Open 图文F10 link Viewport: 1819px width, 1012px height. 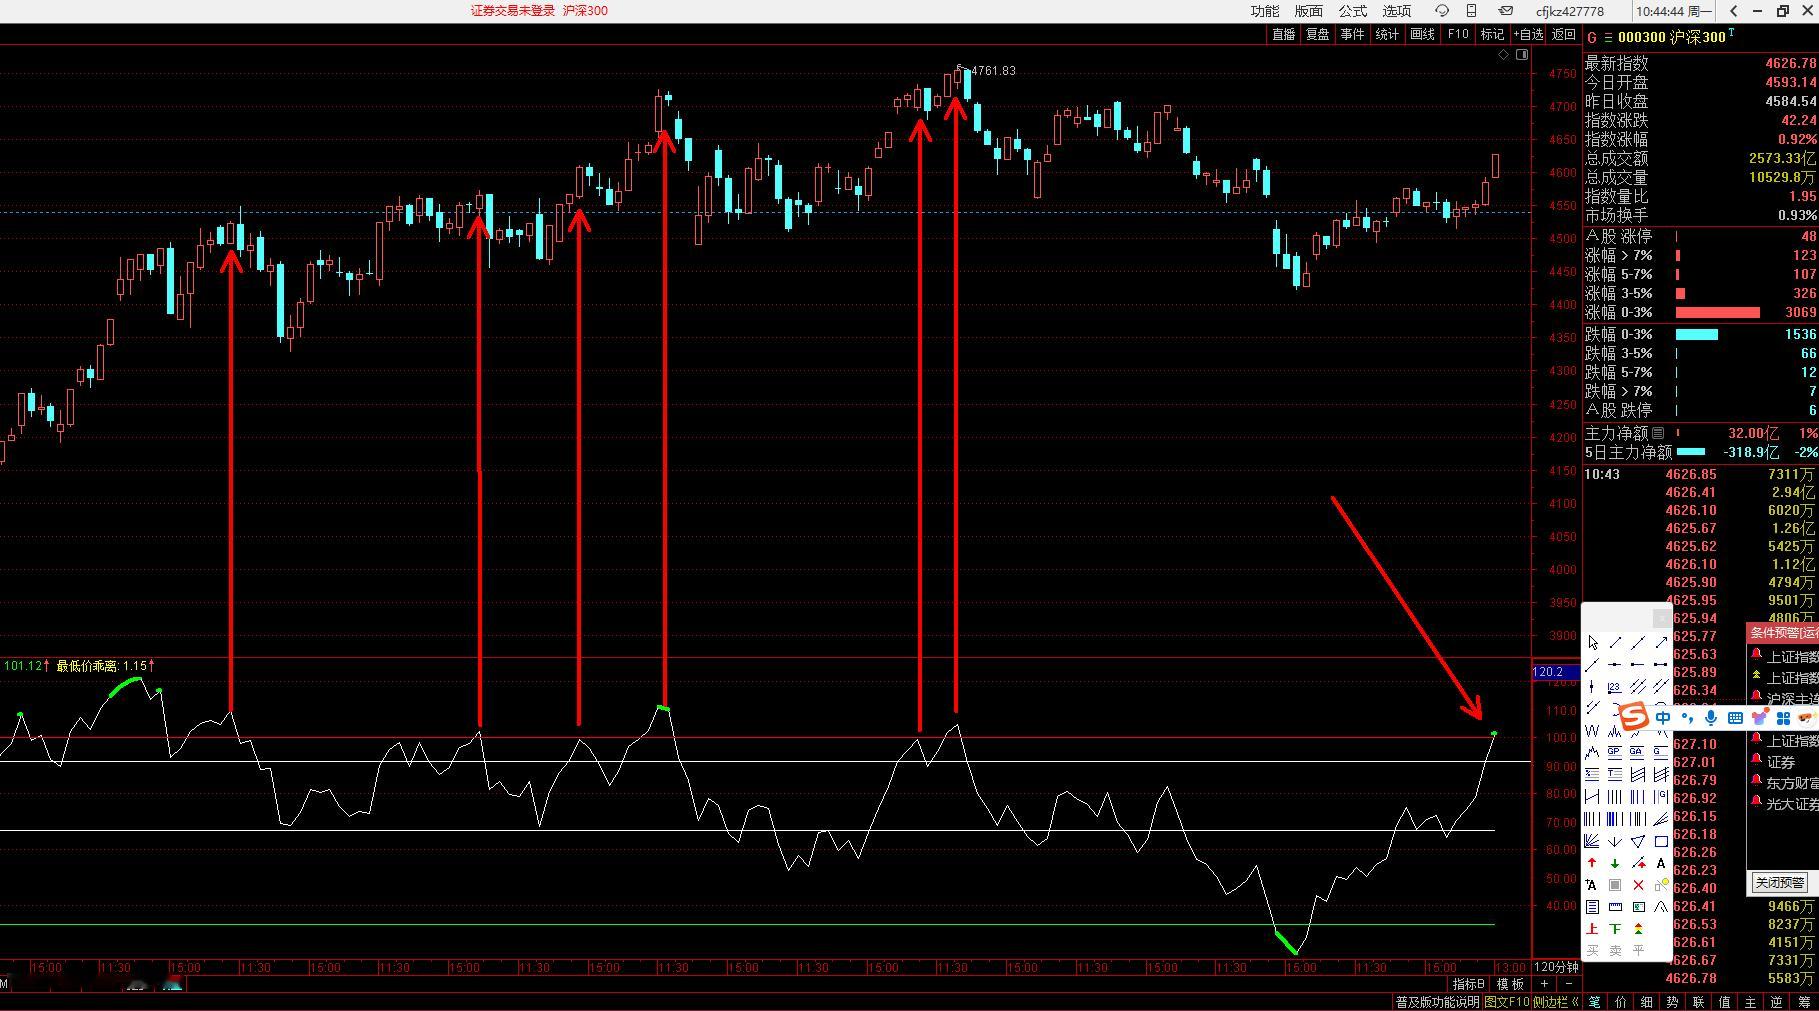tap(1506, 1002)
